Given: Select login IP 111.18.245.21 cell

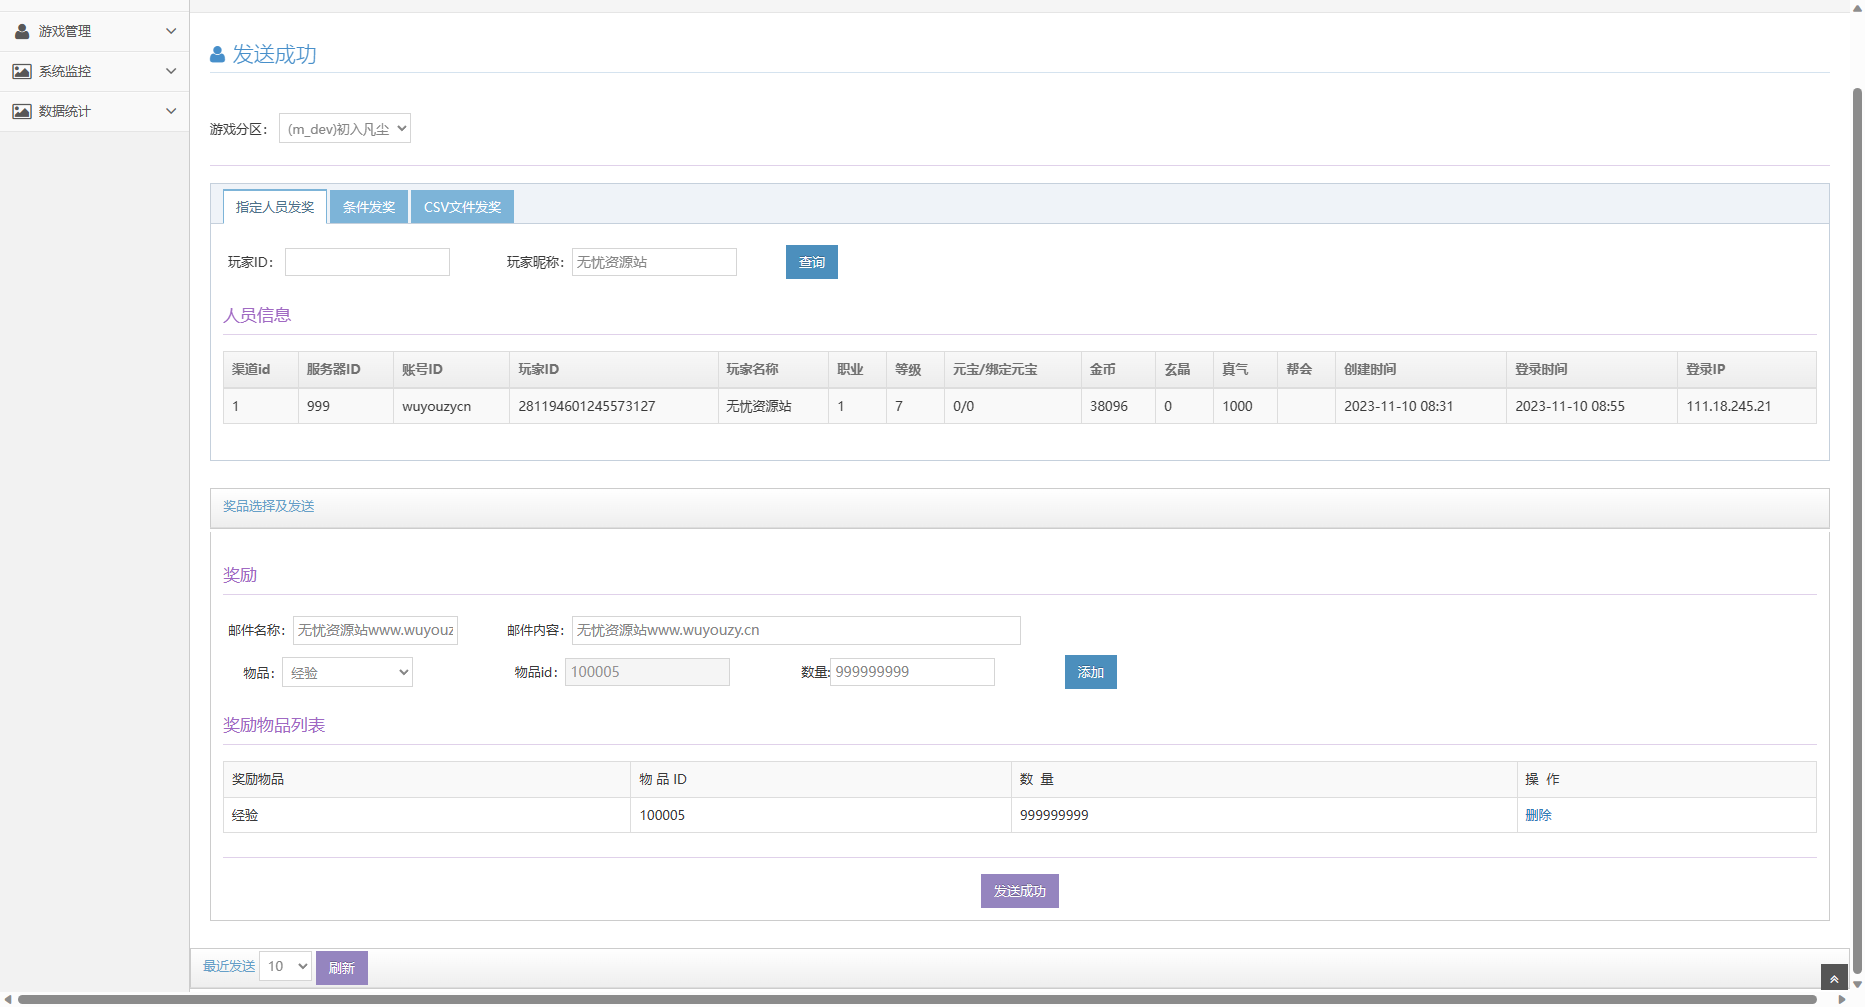Looking at the screenshot, I should tap(1747, 406).
